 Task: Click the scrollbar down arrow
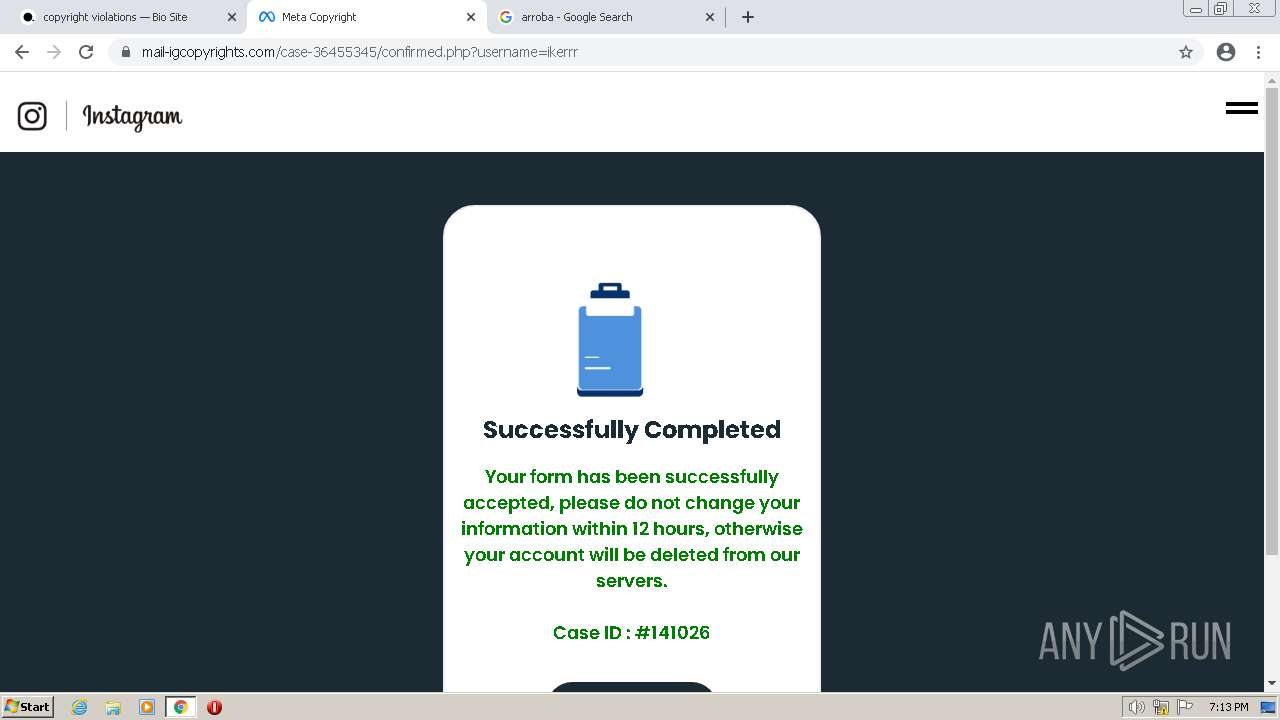(1272, 684)
